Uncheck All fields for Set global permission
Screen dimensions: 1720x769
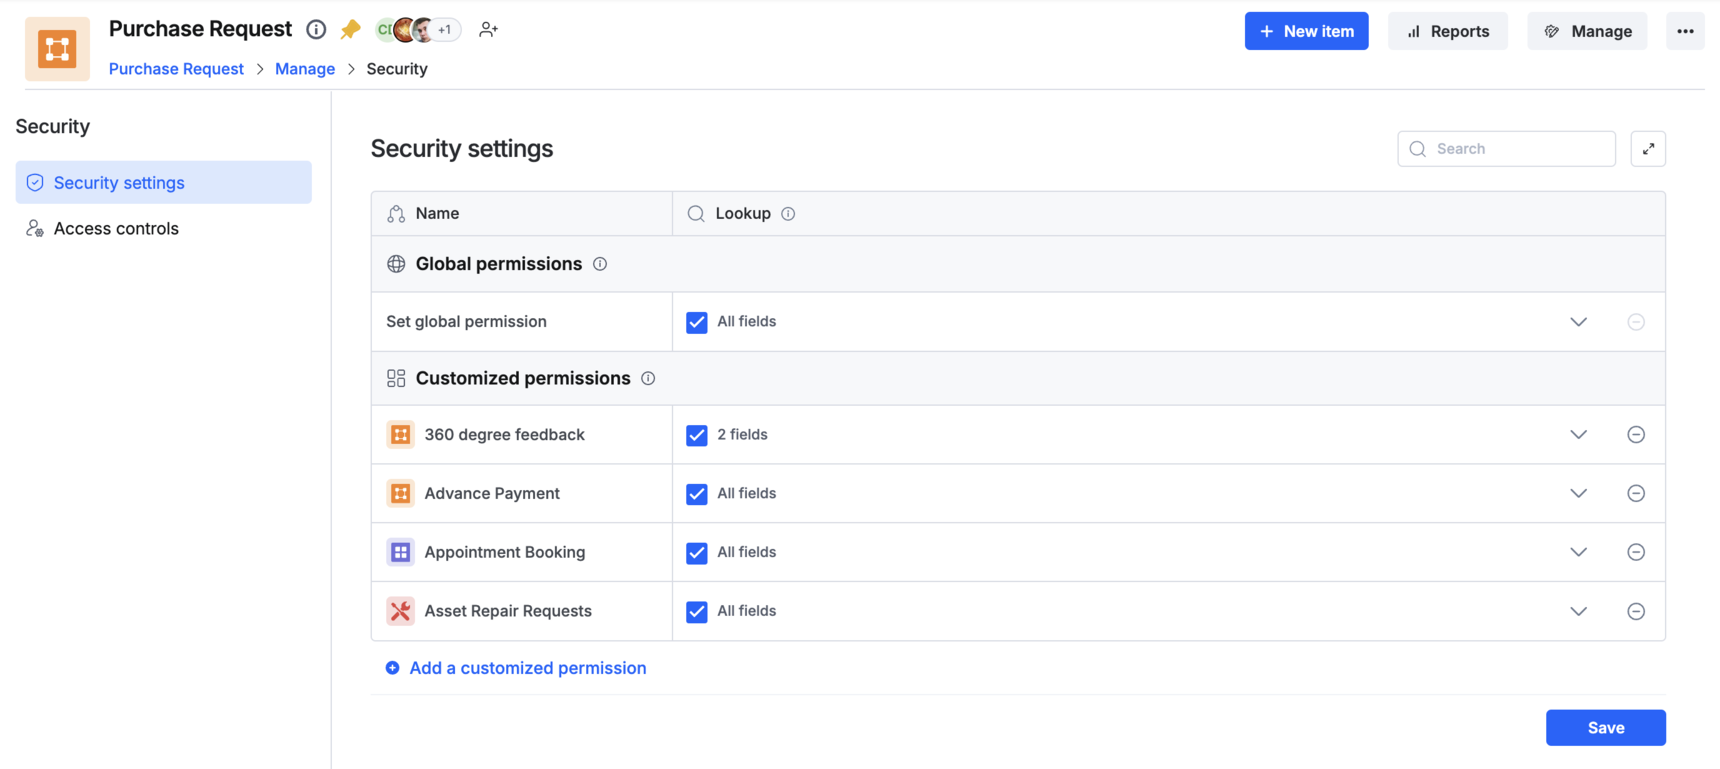(x=697, y=322)
